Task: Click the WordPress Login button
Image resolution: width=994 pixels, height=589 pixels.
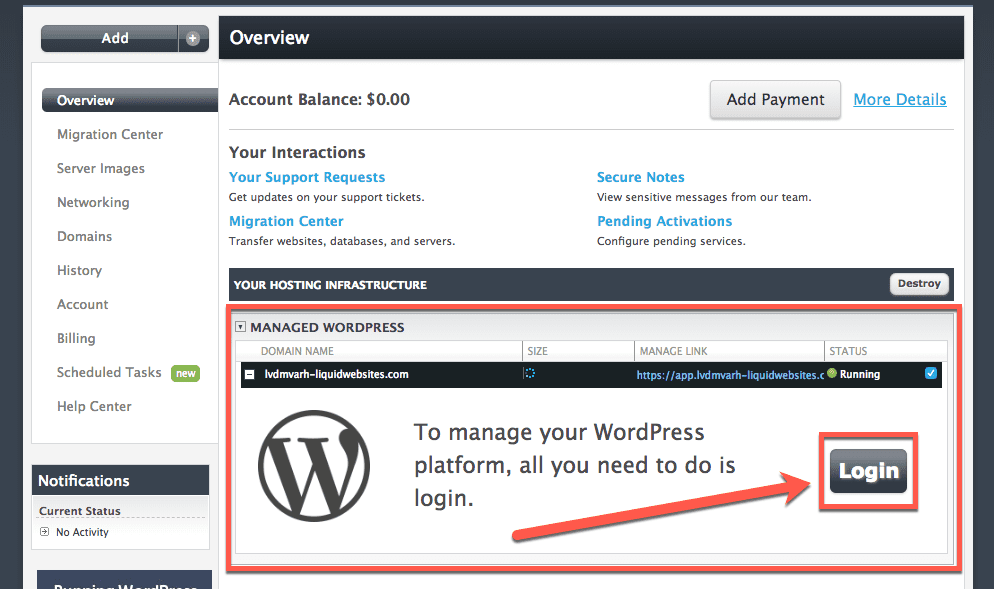Action: click(868, 471)
